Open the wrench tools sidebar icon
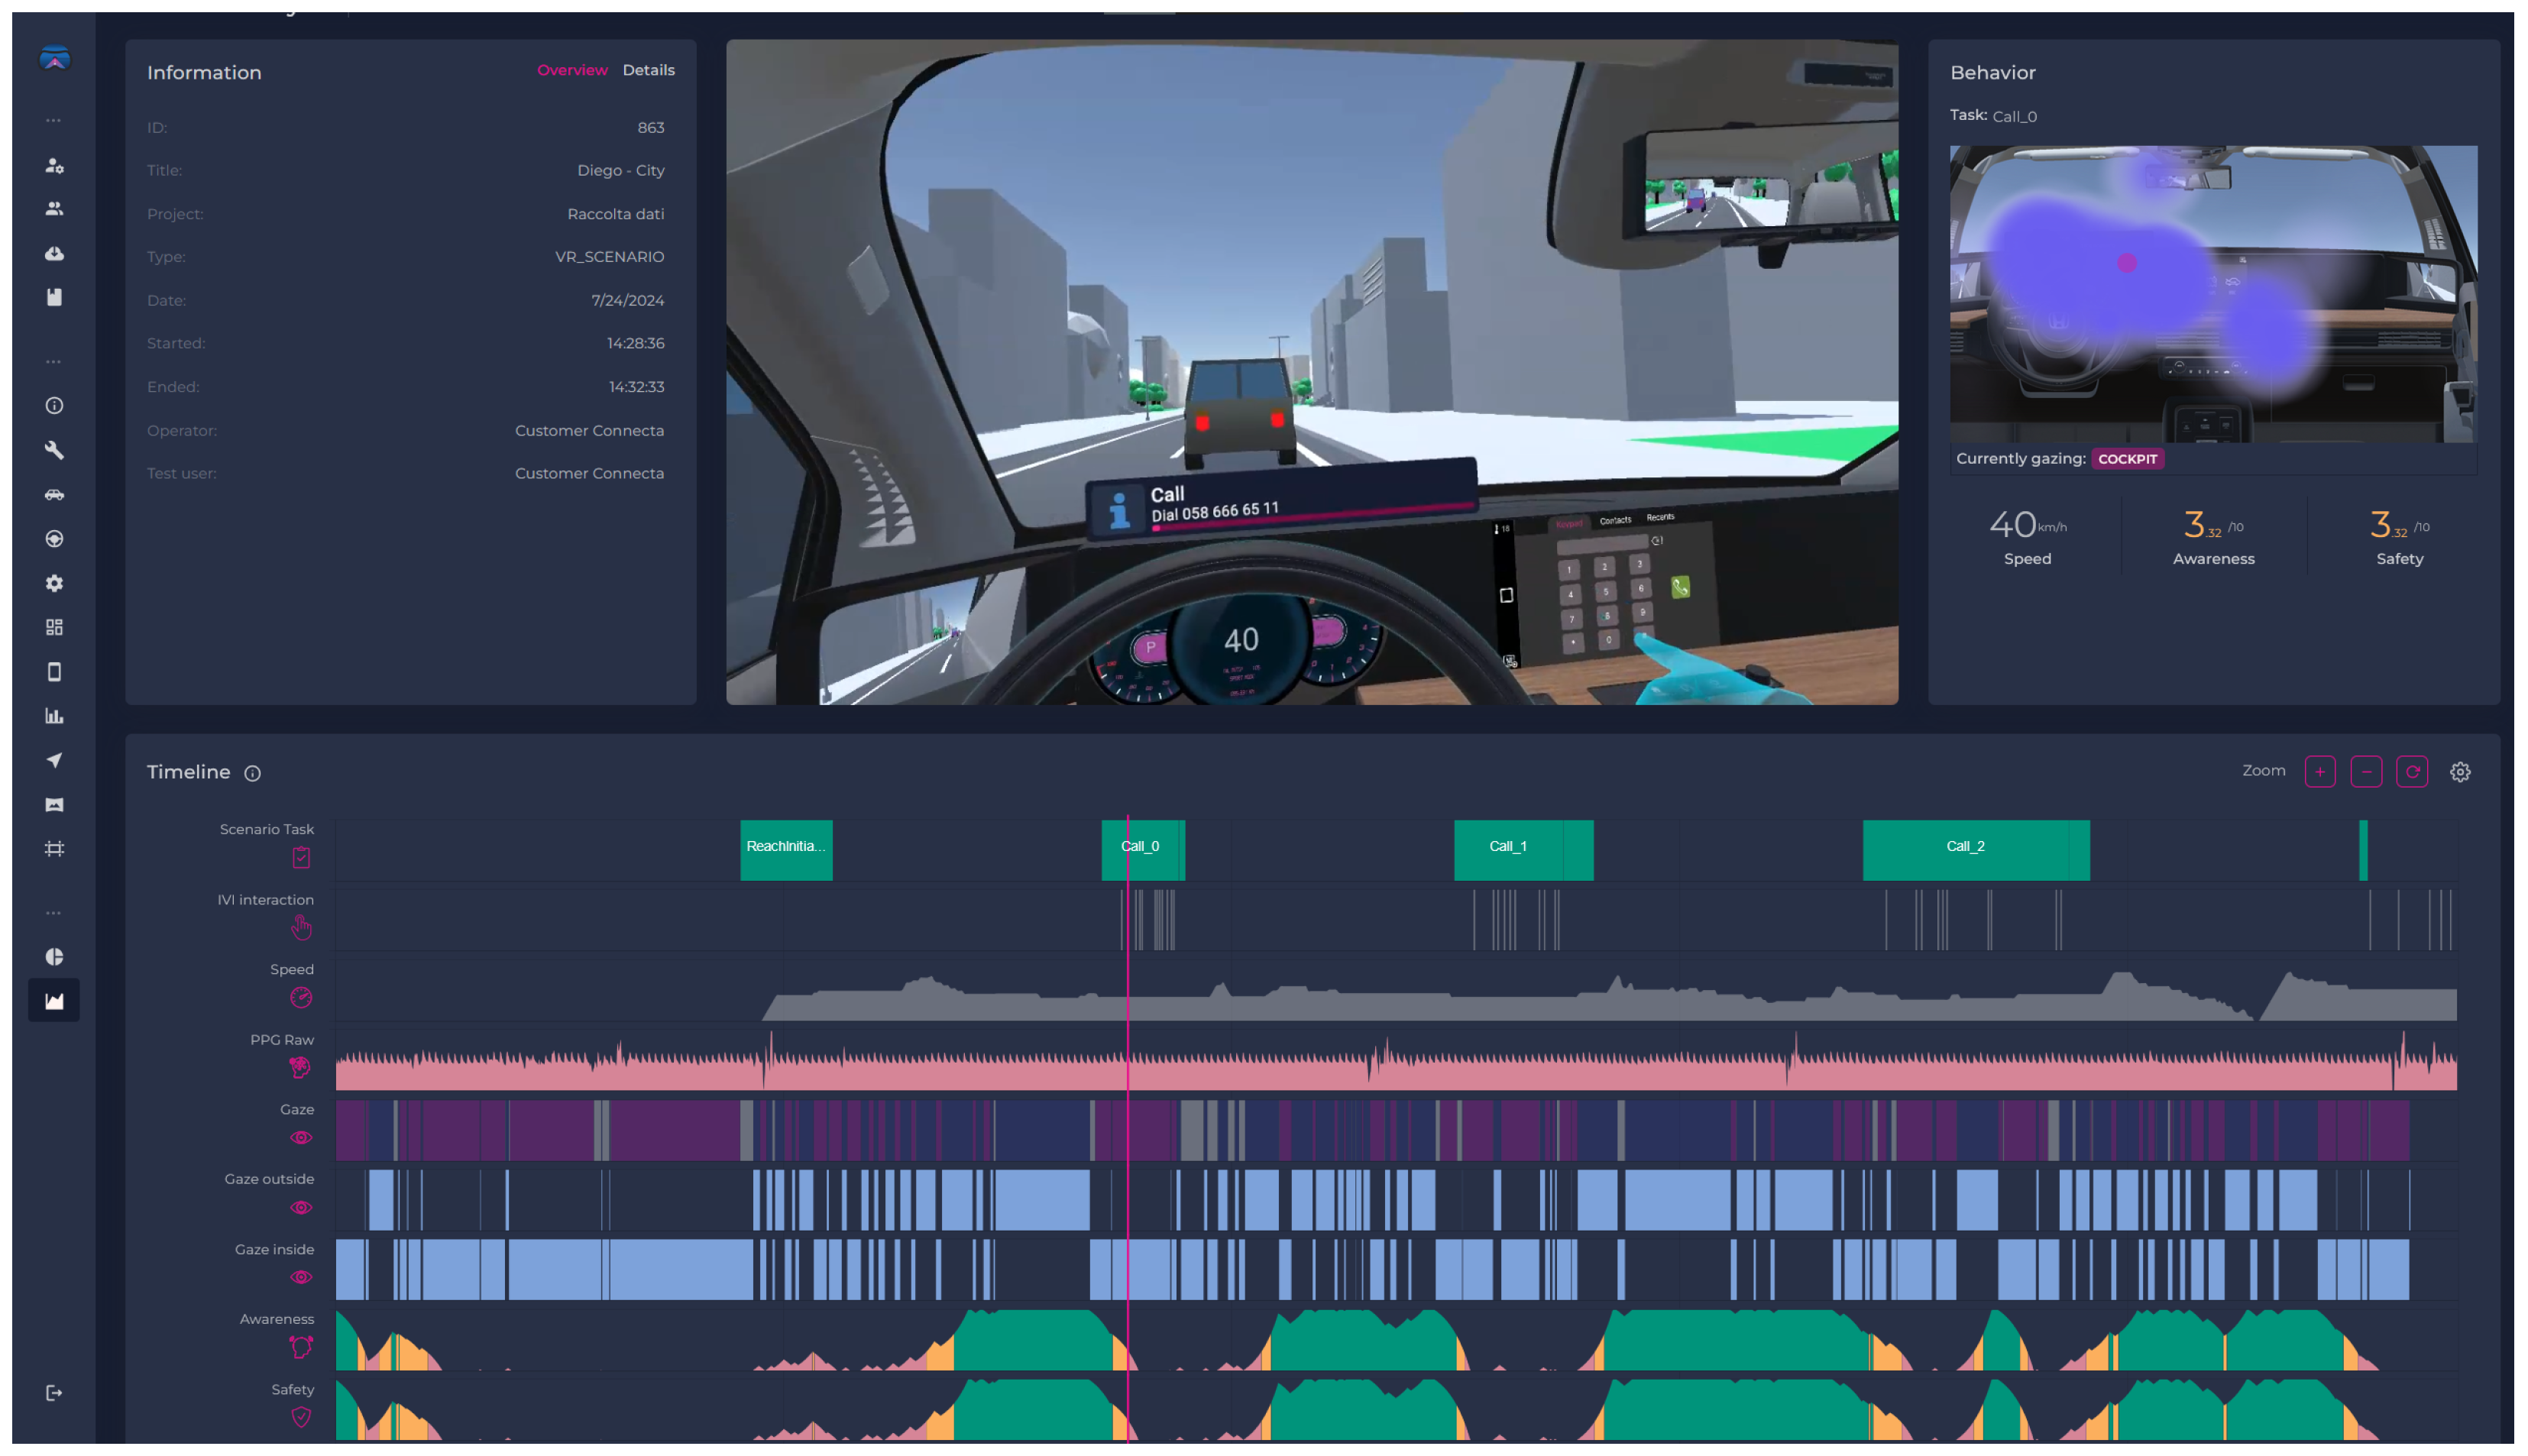The height and width of the screenshot is (1456, 2528). pos(54,450)
